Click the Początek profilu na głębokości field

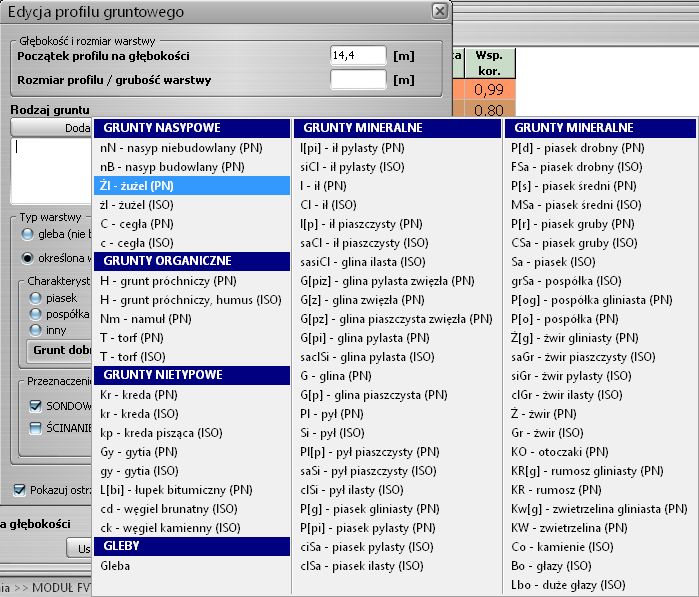pos(357,56)
